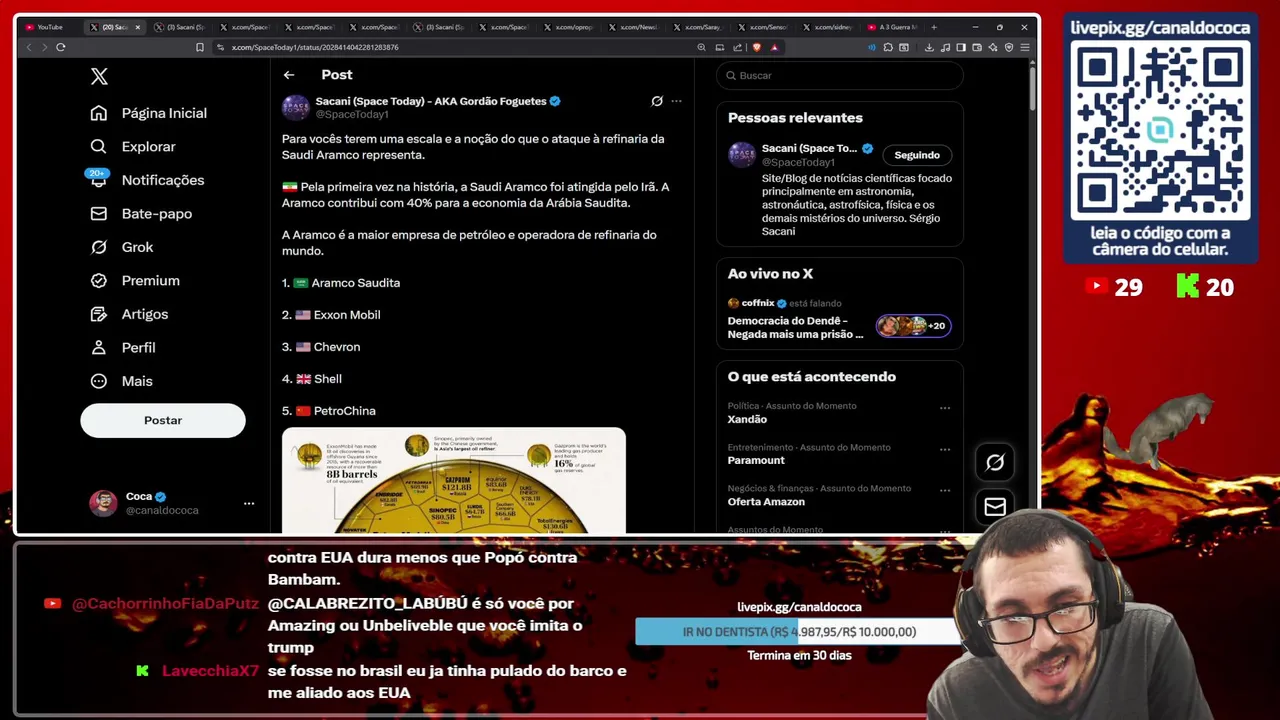Click the back arrow beside Post
Image resolution: width=1280 pixels, height=720 pixels.
pos(289,75)
